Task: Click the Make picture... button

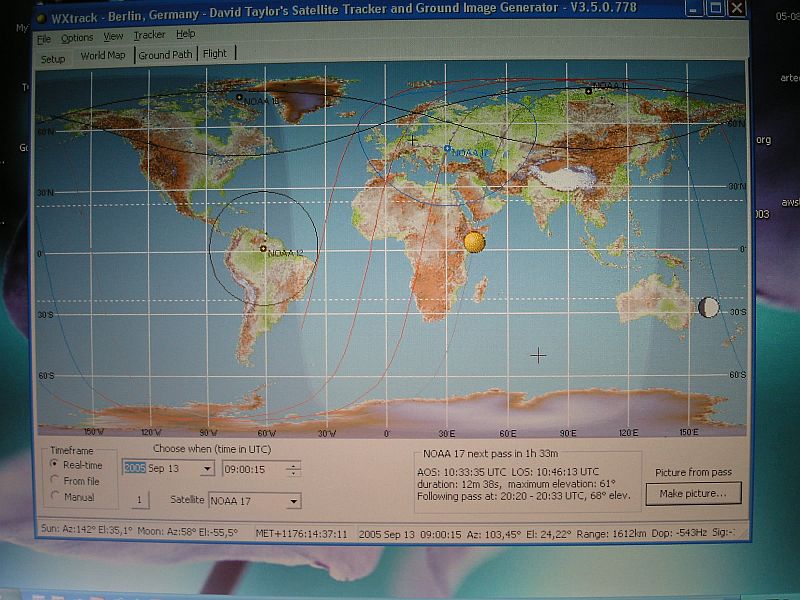Action: pyautogui.click(x=693, y=494)
